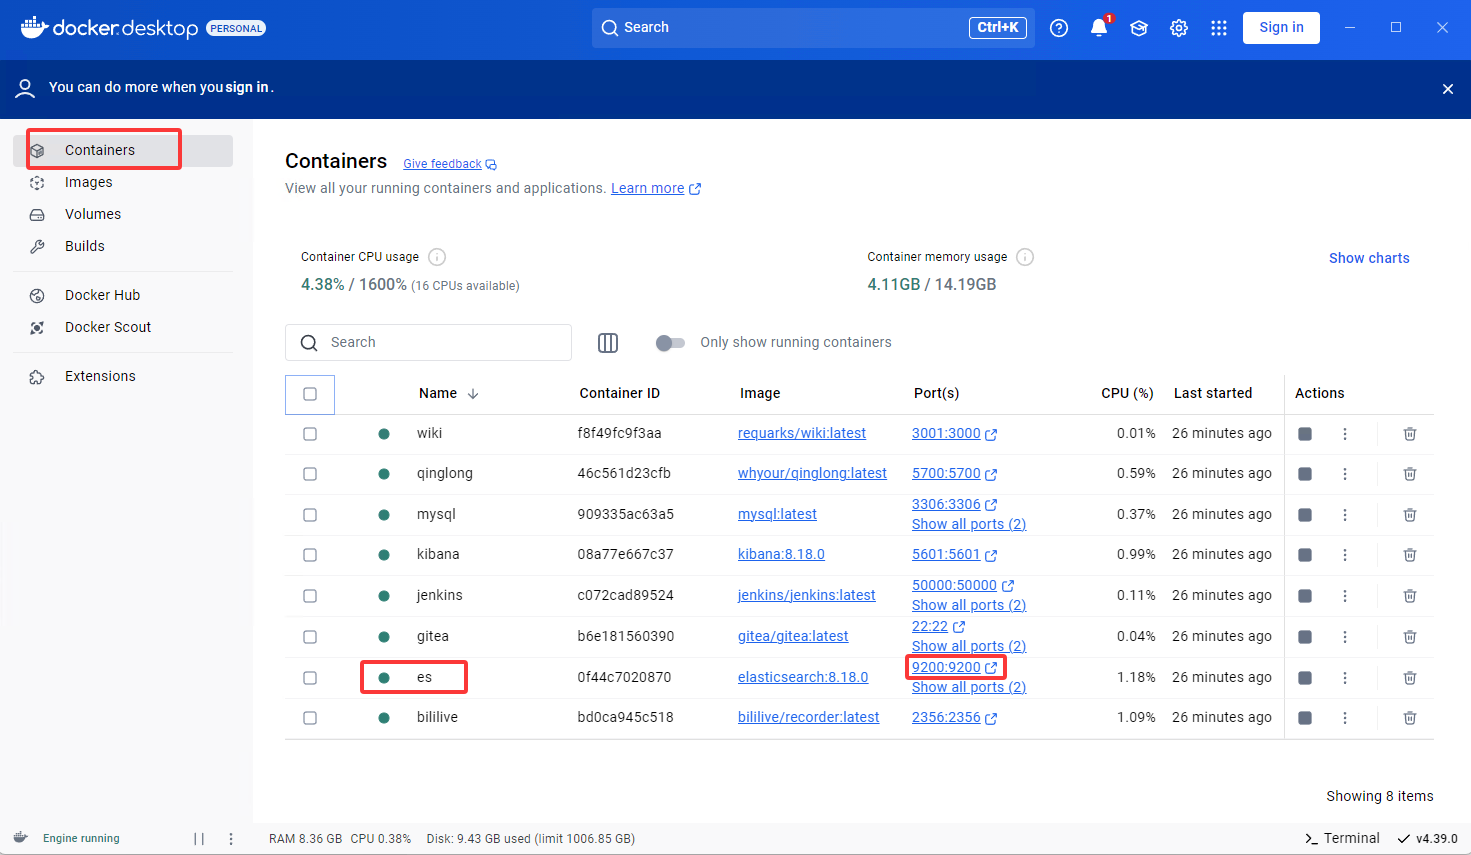Click the Docker whale icon in status bar
Viewport: 1471px width, 855px height.
pyautogui.click(x=20, y=838)
